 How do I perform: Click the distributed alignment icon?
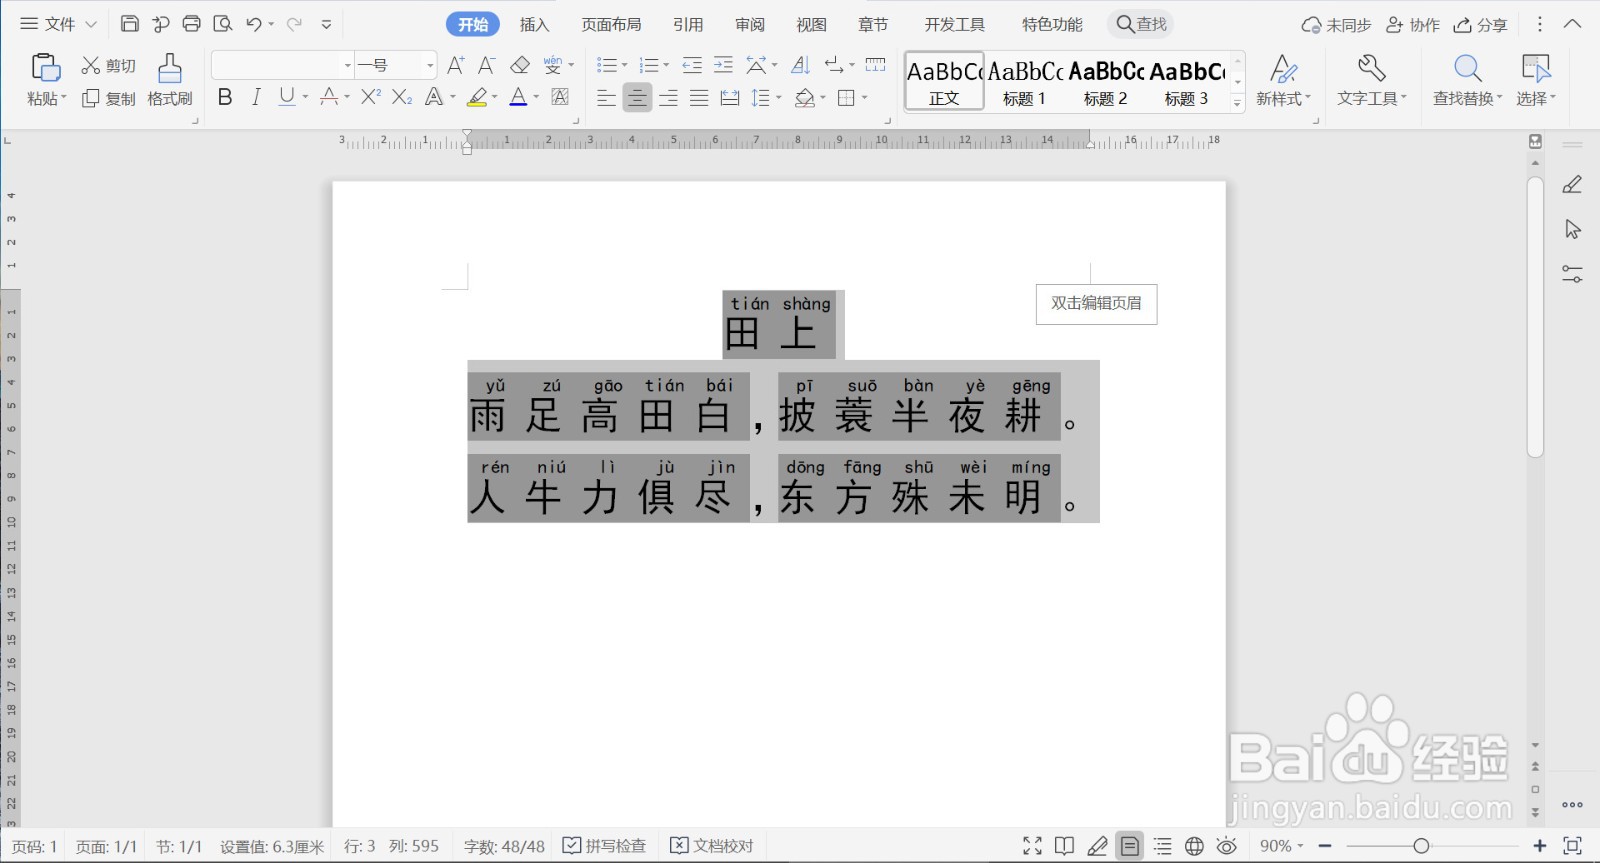730,98
